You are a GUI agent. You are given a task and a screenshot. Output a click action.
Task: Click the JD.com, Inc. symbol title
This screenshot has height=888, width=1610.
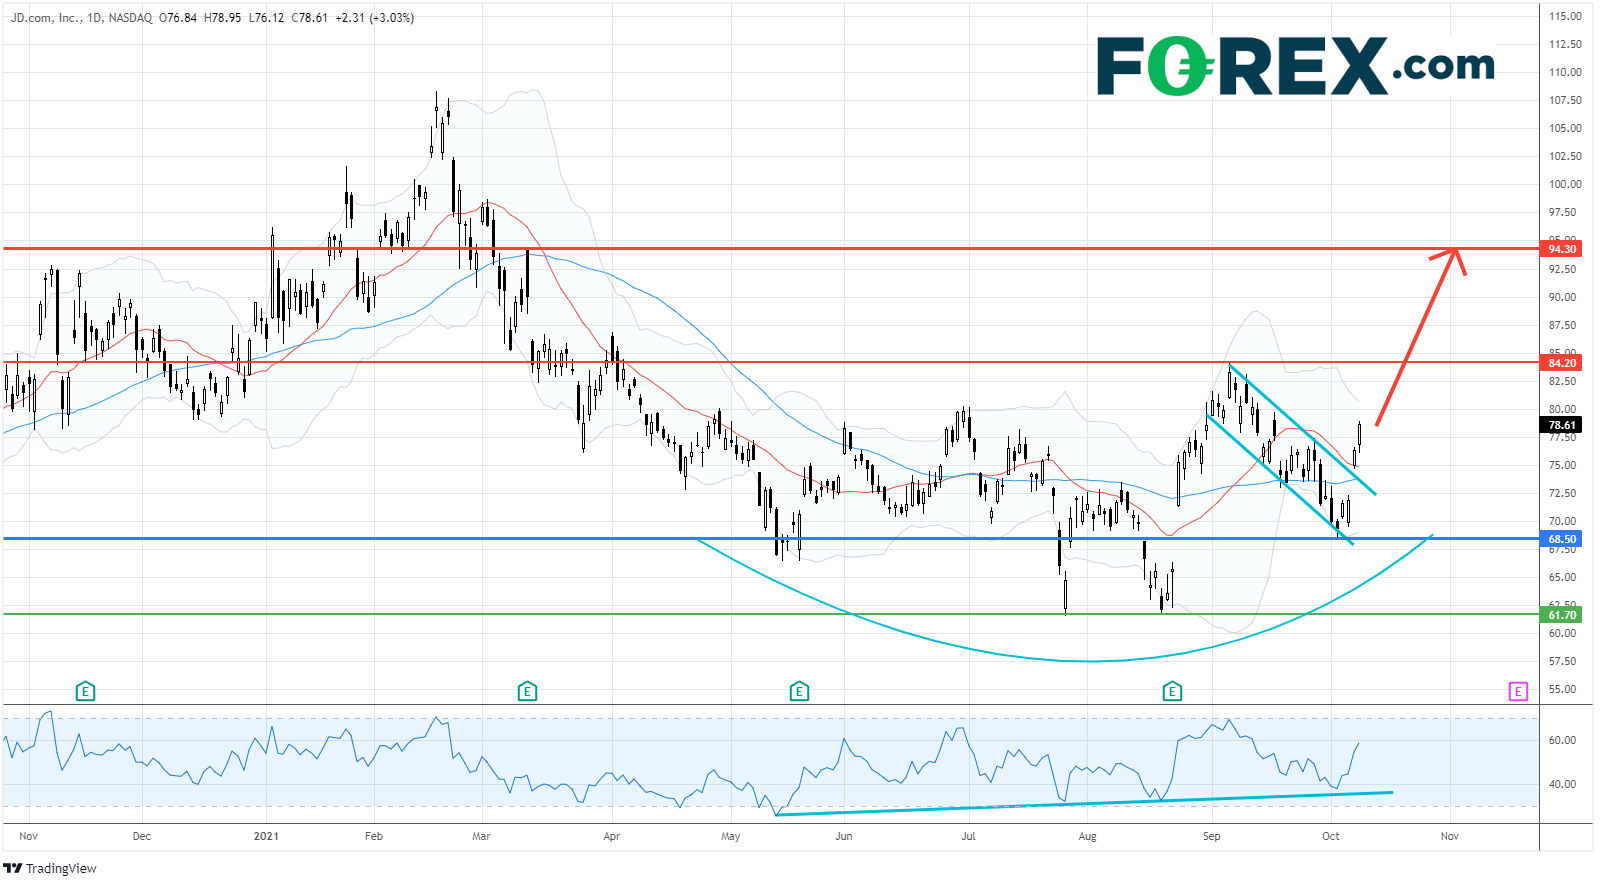coord(46,18)
